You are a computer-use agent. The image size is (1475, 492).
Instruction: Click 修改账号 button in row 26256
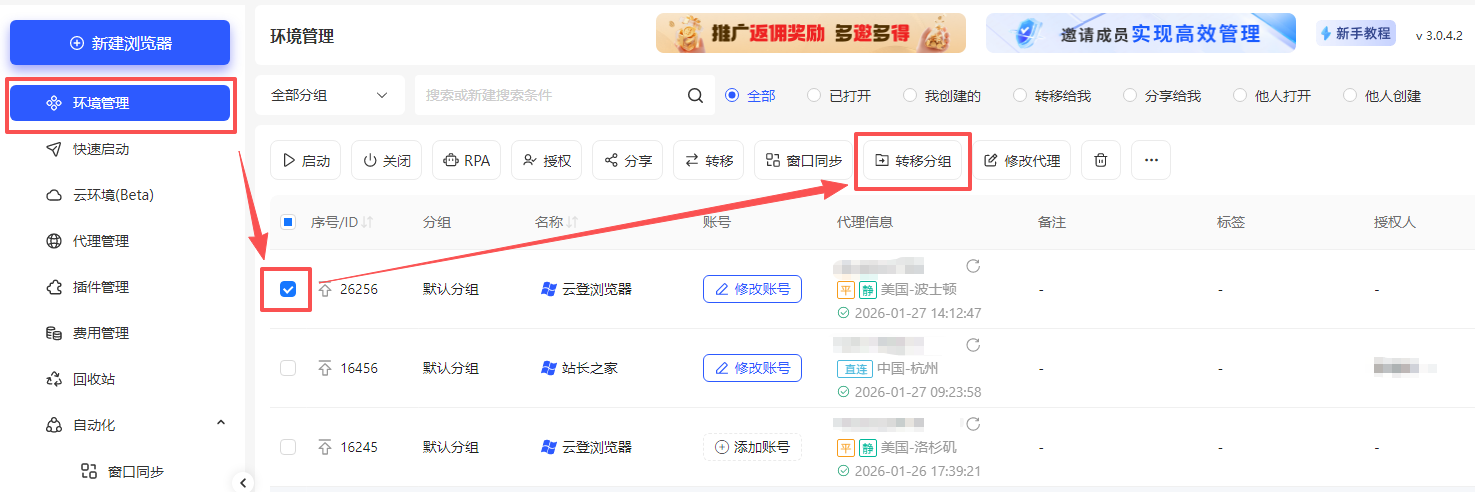pos(752,289)
